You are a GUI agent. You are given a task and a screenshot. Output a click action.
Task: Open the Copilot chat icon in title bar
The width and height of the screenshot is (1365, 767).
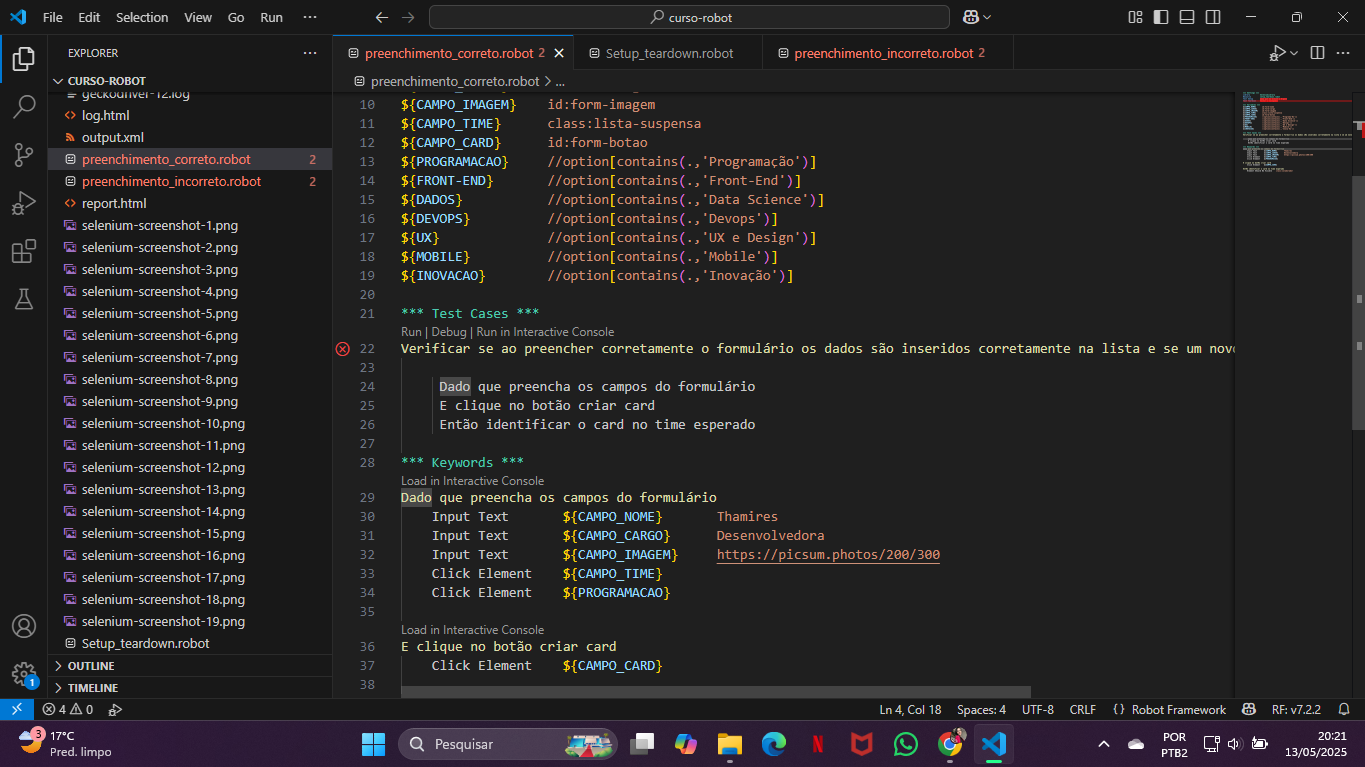[970, 17]
